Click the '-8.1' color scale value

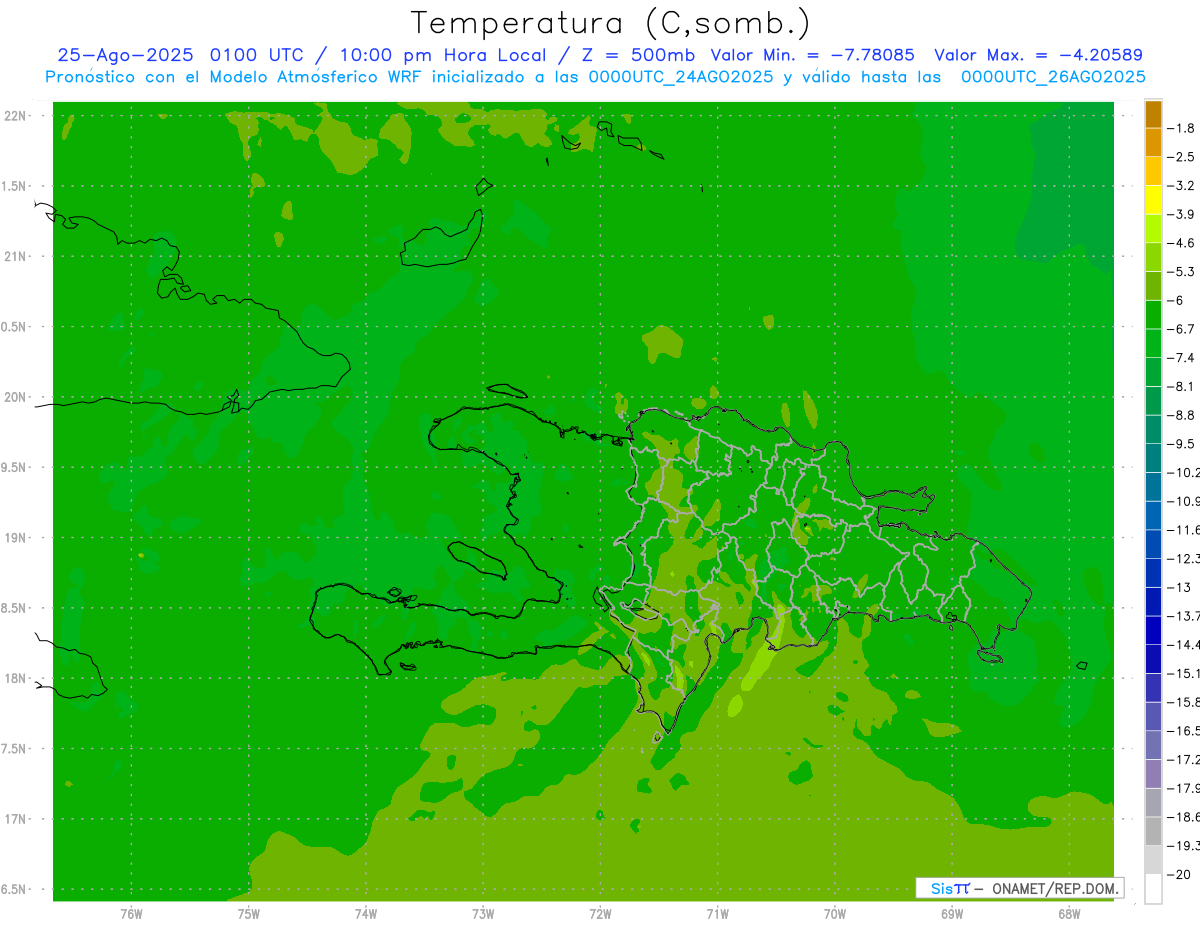coord(1181,386)
